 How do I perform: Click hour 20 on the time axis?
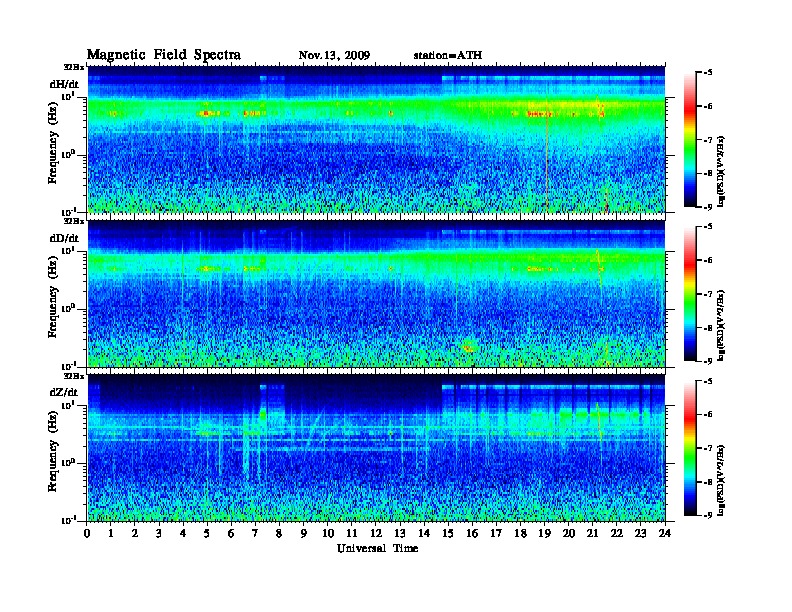point(569,534)
